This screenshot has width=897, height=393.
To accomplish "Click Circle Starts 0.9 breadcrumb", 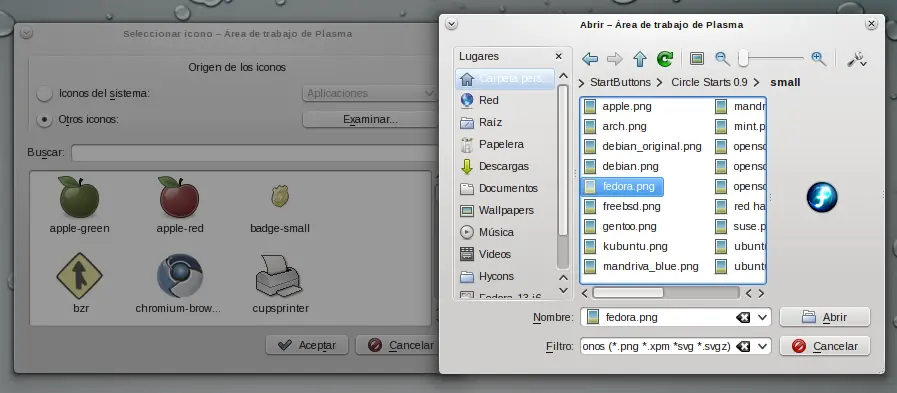I will [709, 82].
